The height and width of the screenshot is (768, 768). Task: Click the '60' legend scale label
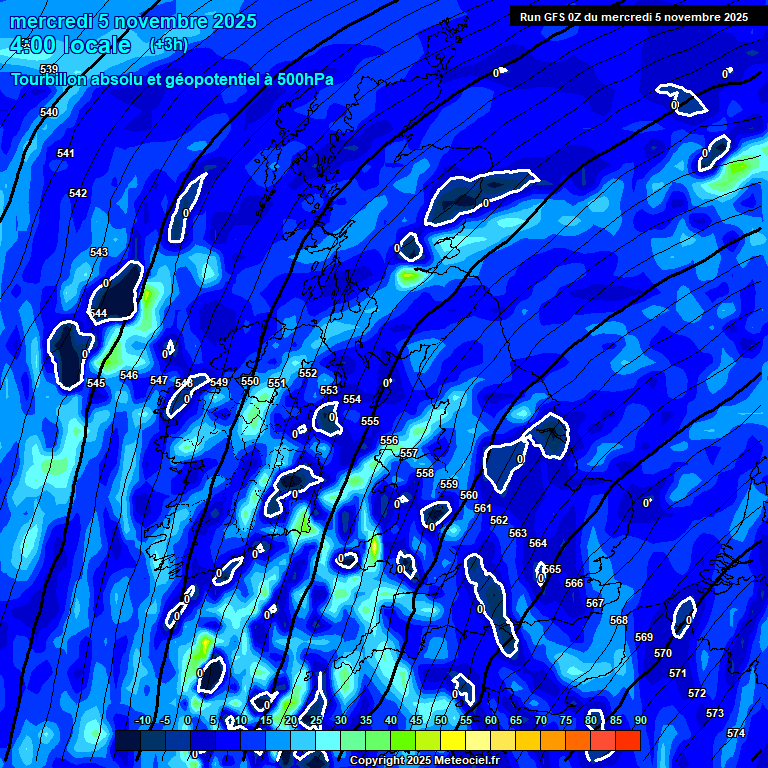491,720
